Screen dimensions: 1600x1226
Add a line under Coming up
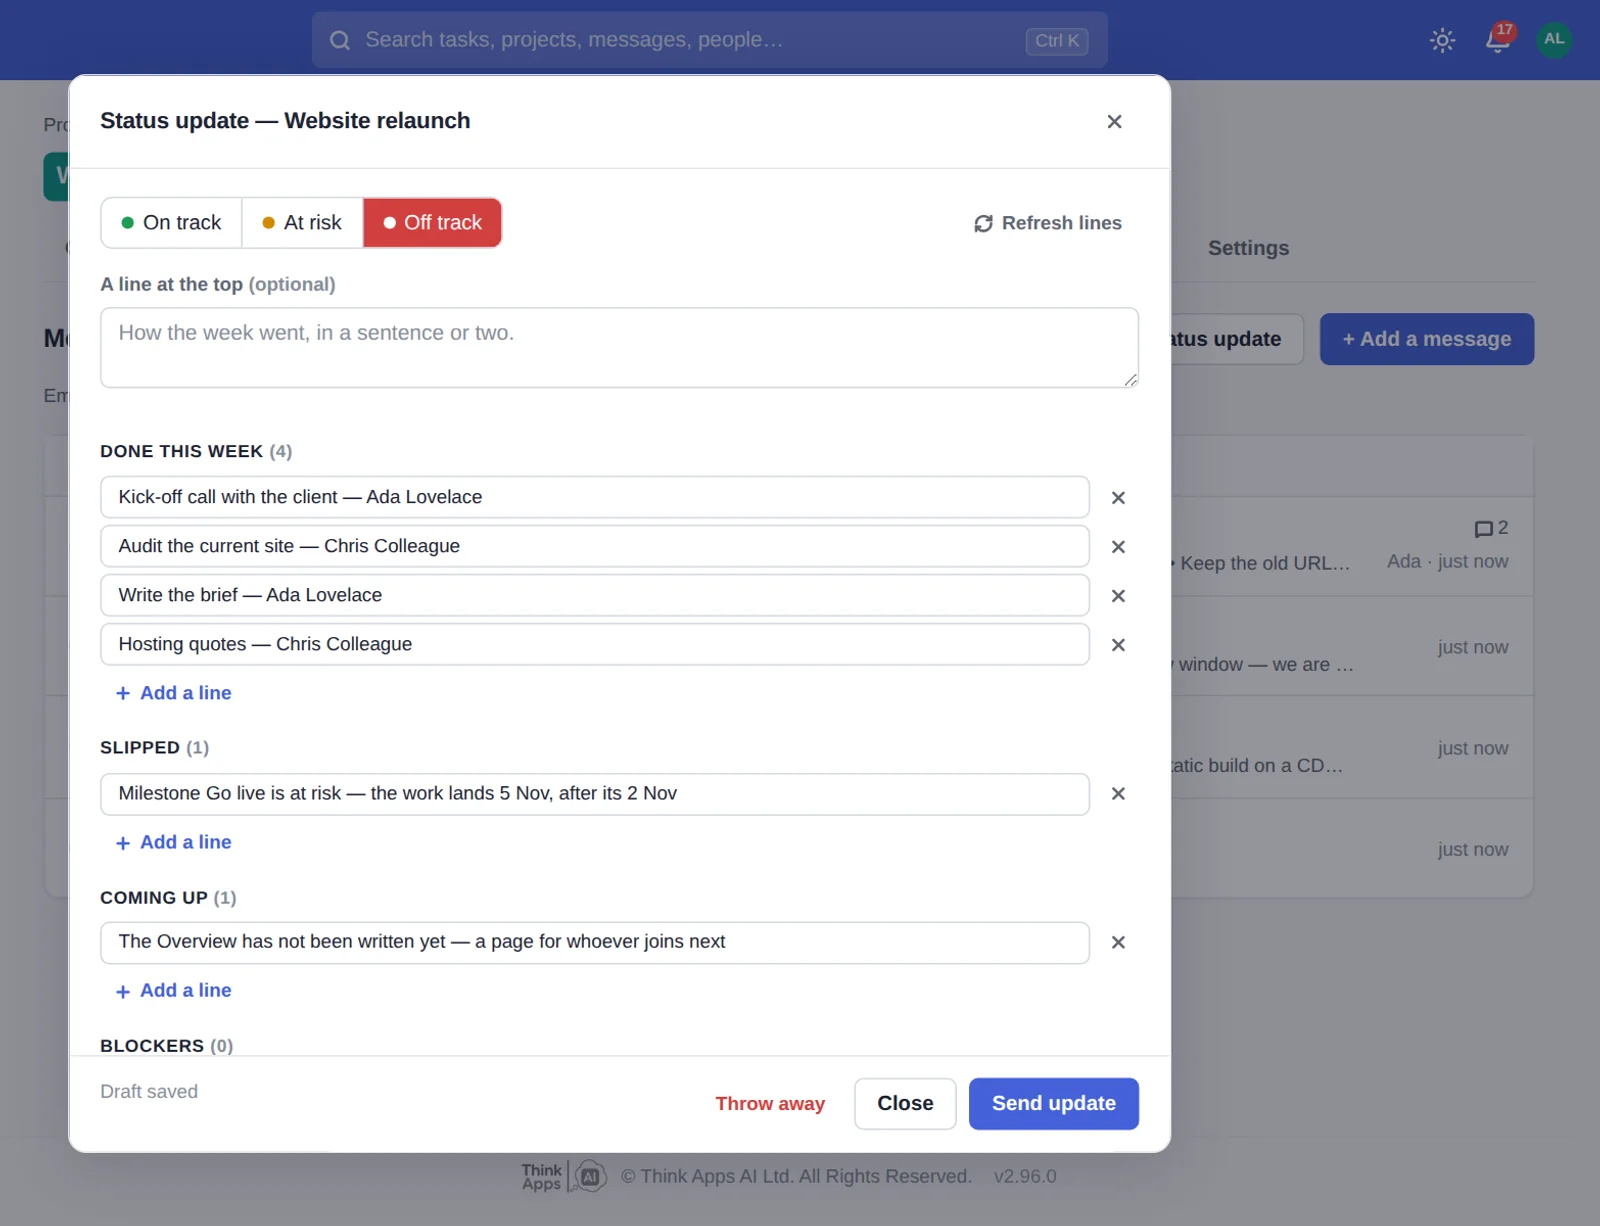pos(174,990)
